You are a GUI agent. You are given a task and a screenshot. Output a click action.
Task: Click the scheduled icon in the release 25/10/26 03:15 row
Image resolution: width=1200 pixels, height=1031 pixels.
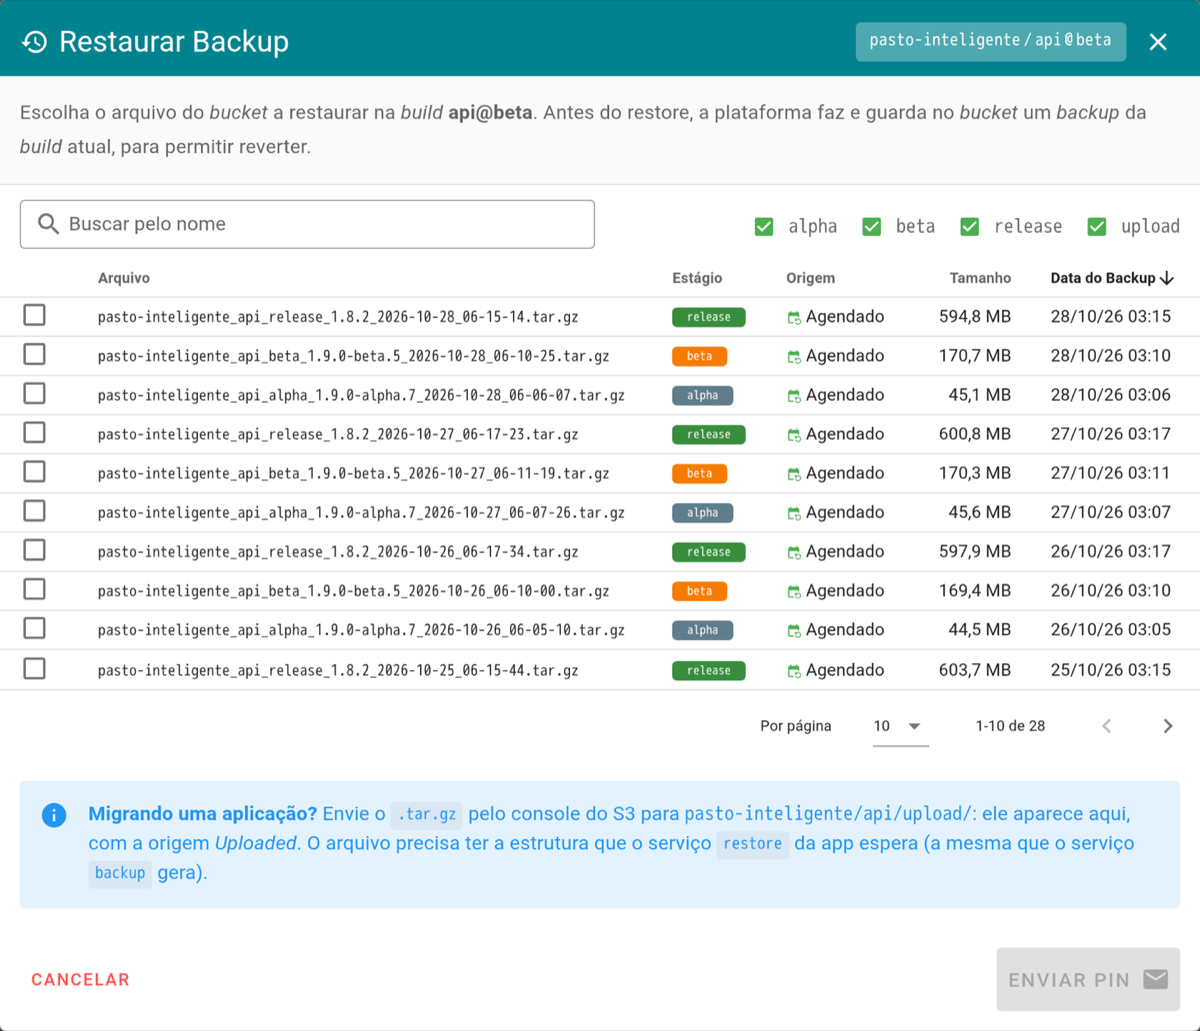[x=794, y=671]
